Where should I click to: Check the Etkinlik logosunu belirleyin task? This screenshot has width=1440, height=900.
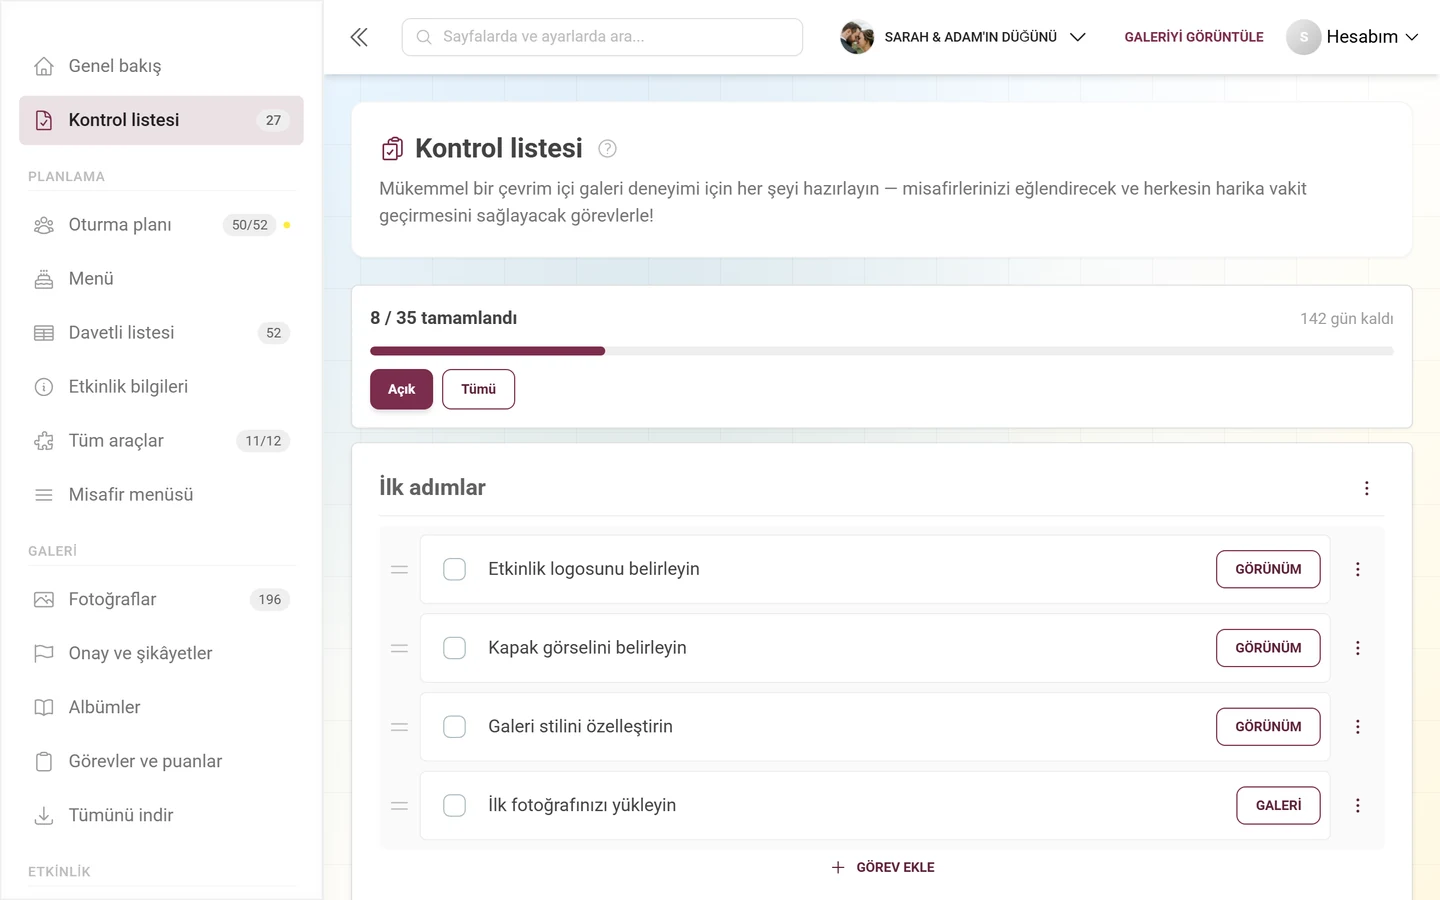tap(454, 569)
